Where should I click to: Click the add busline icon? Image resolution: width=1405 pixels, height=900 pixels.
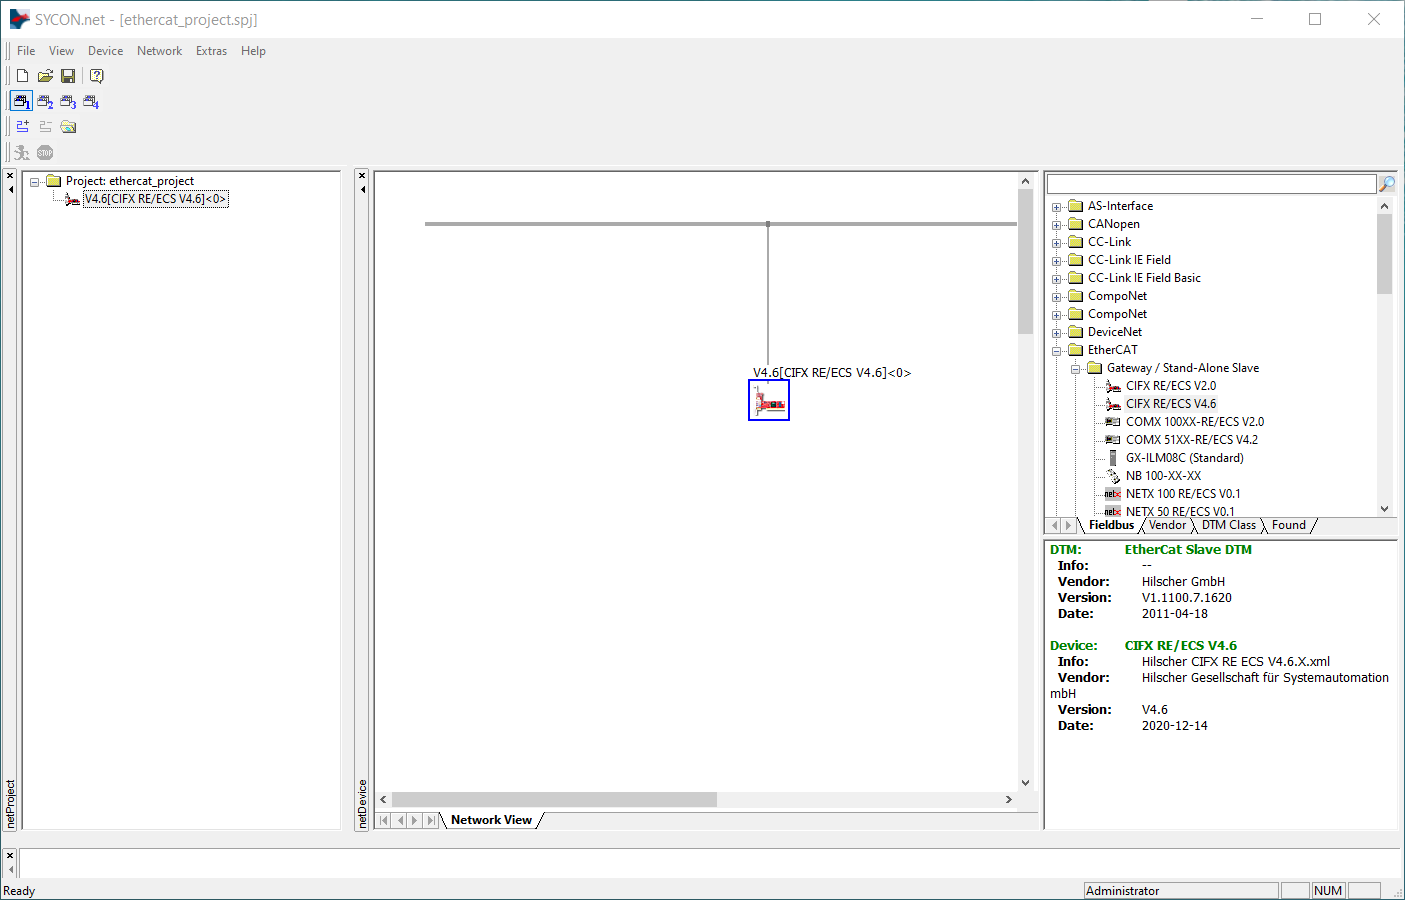tap(22, 127)
